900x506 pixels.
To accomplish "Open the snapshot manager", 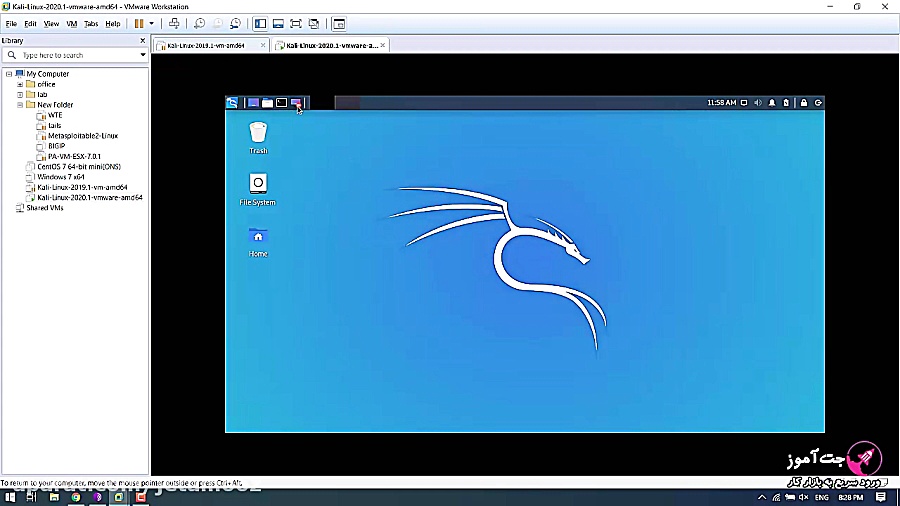I will click(x=235, y=24).
